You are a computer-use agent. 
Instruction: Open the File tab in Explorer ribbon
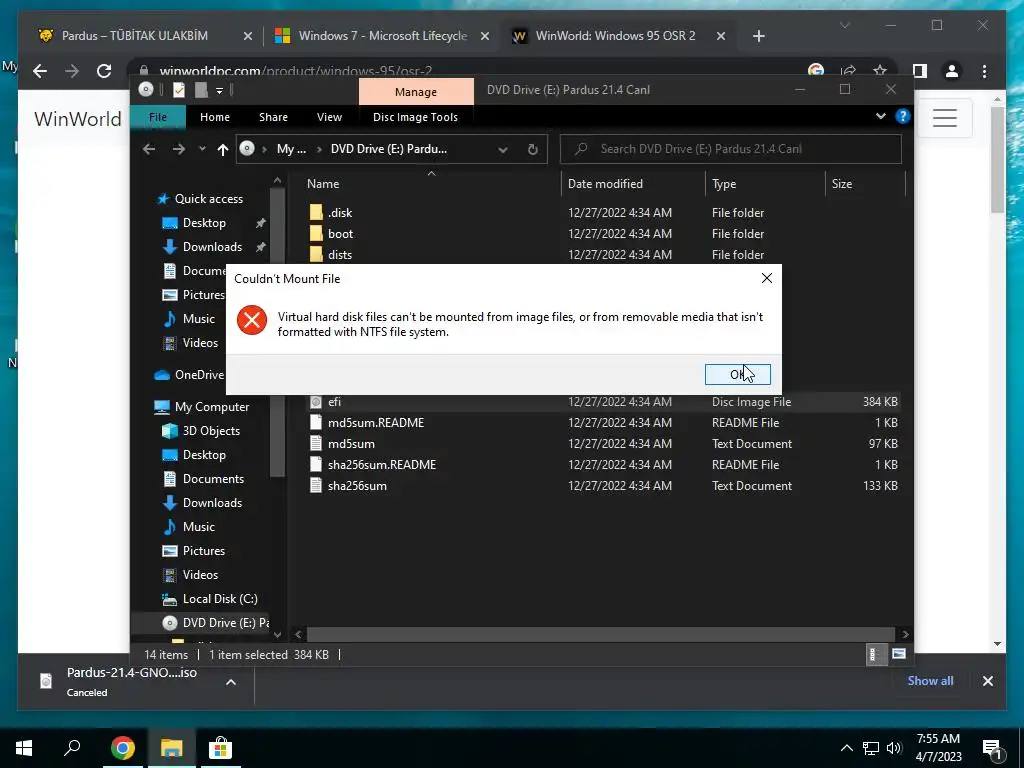click(x=157, y=117)
